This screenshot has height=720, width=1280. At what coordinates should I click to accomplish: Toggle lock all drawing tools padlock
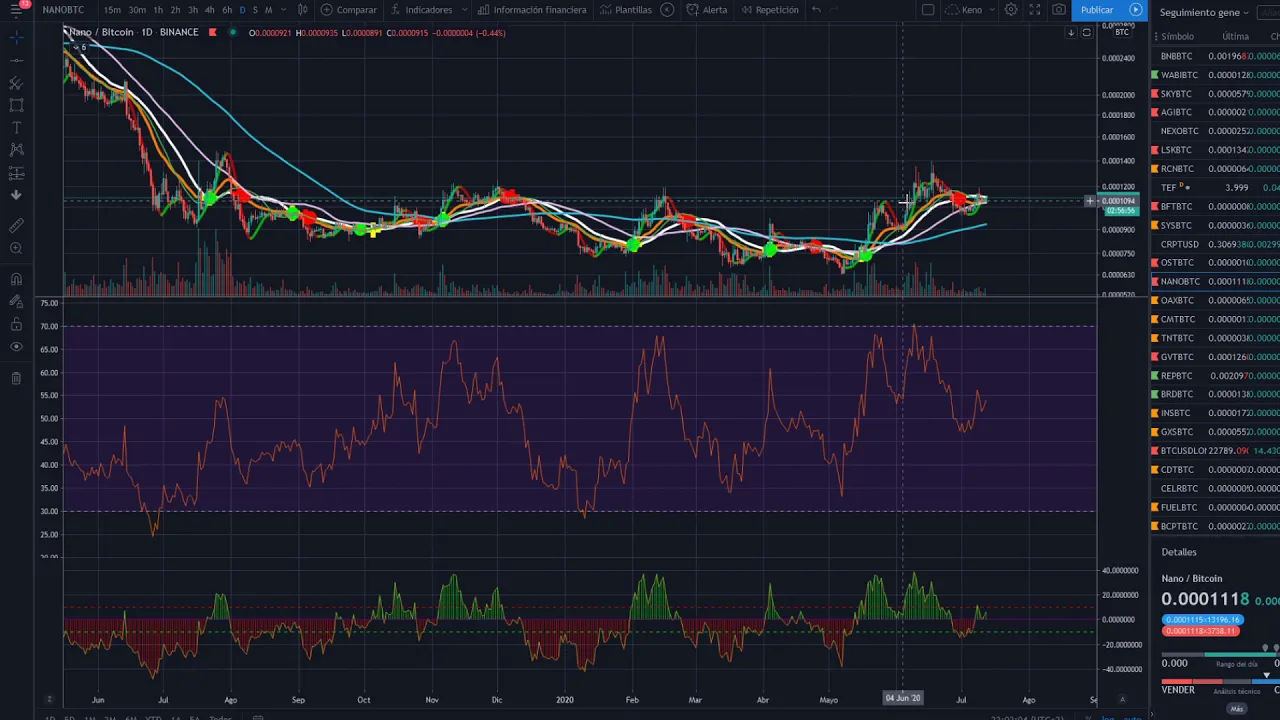(x=16, y=324)
